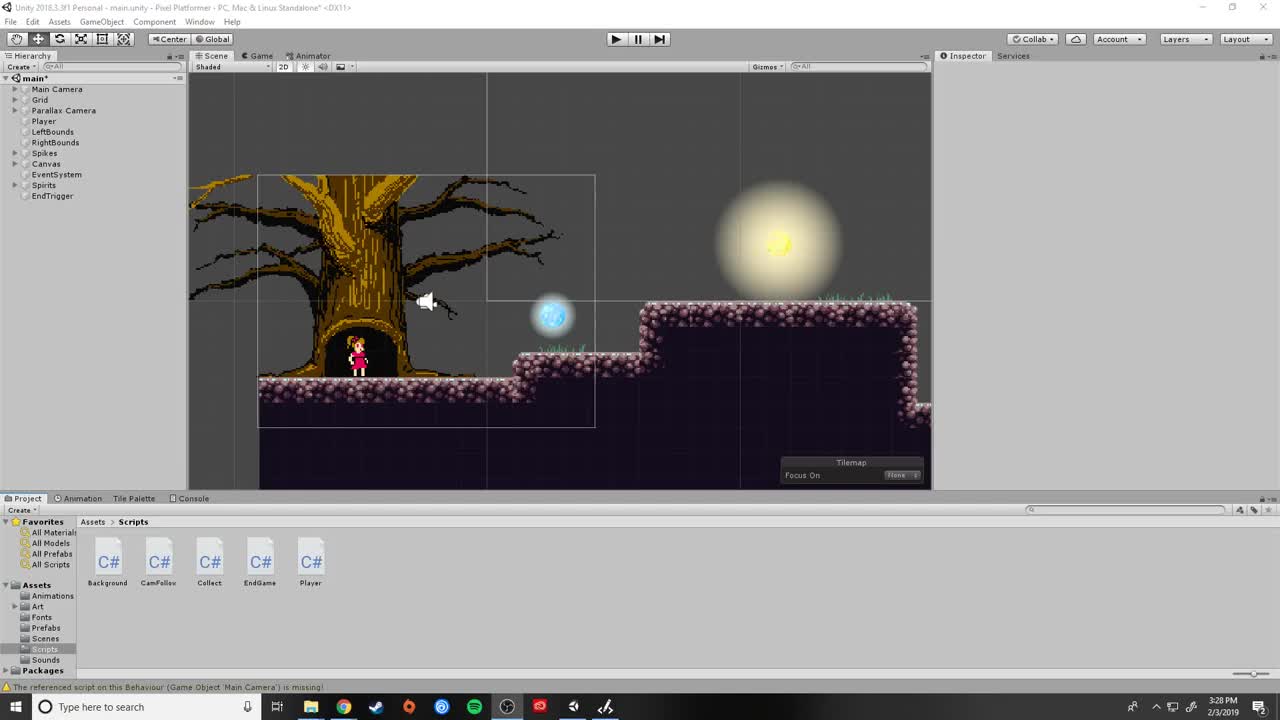Open the Gizmos dropdown
Image resolution: width=1280 pixels, height=720 pixels.
tap(766, 67)
